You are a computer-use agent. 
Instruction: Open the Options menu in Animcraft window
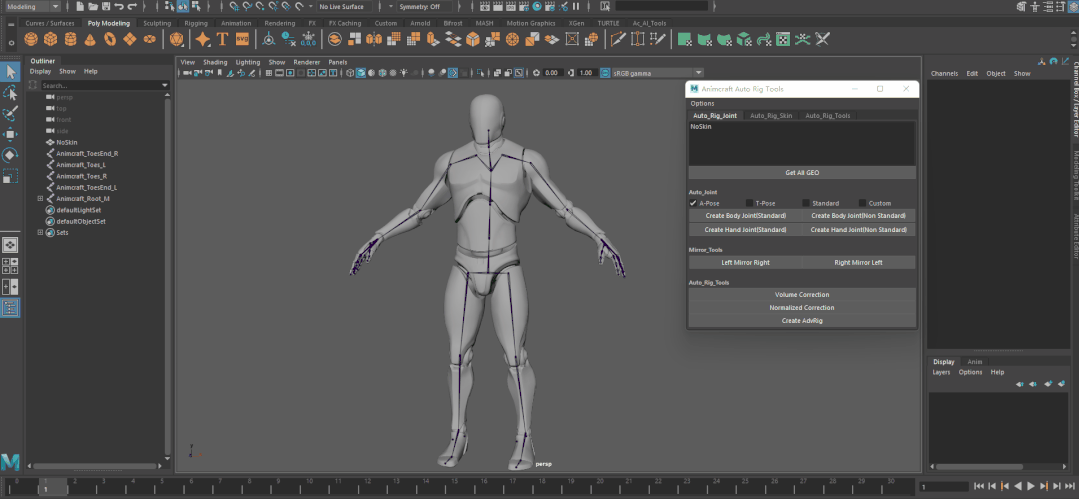[703, 103]
